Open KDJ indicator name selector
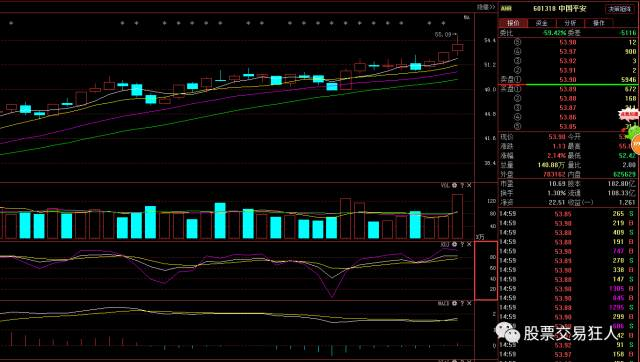 [x=445, y=244]
